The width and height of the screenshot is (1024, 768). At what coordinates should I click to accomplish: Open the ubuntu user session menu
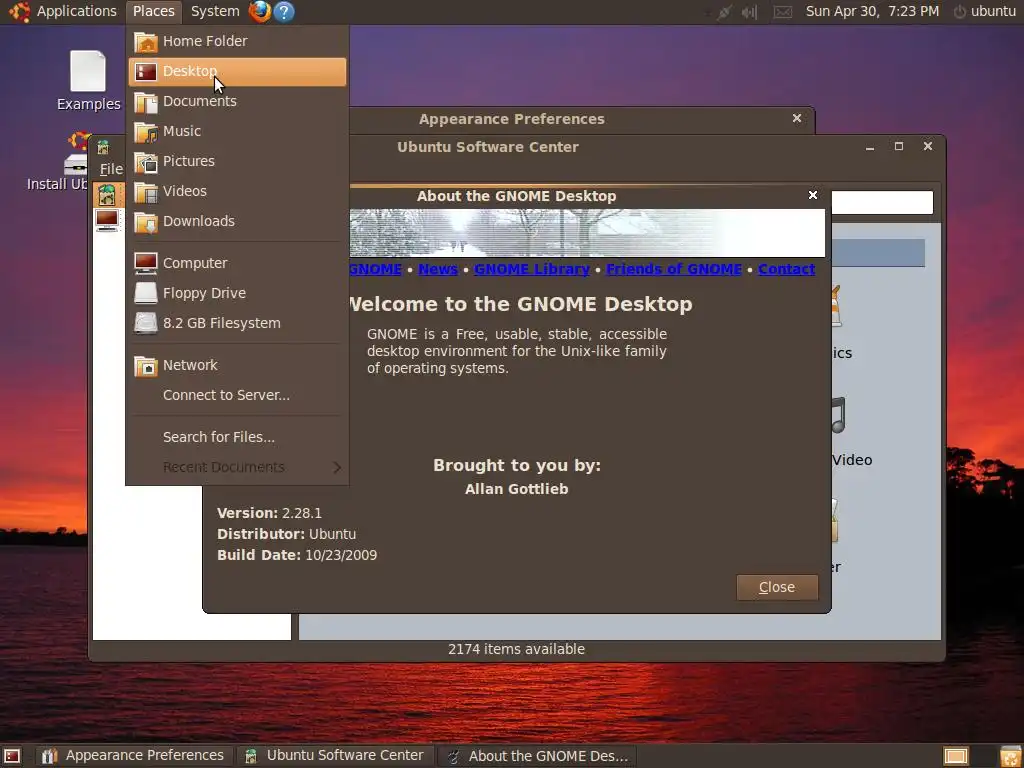coord(985,11)
